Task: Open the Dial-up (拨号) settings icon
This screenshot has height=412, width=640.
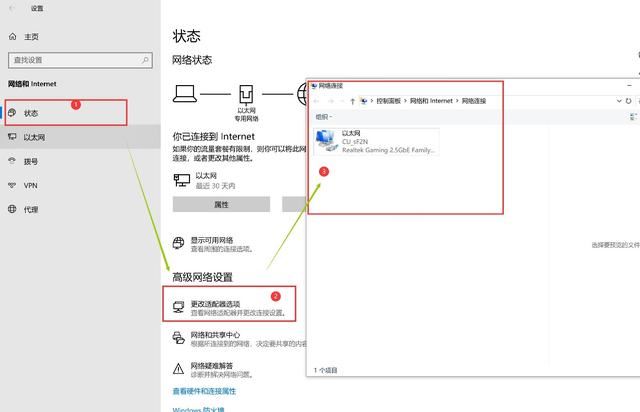Action: 12,161
